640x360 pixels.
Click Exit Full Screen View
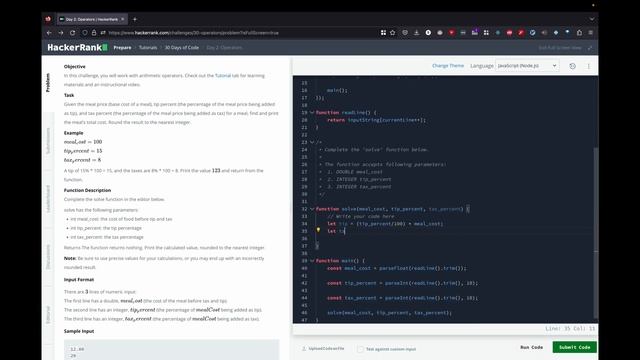pos(560,48)
